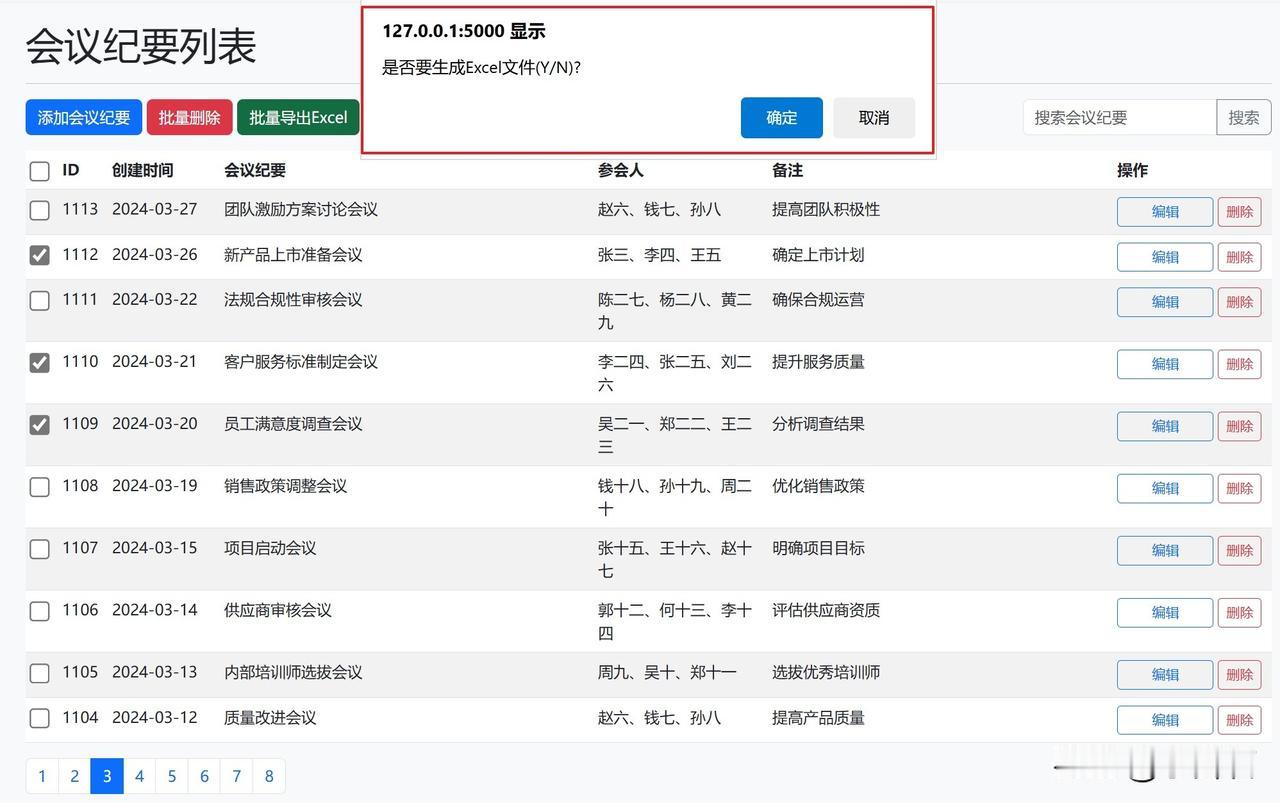Click the red 批量删除 button
Image resolution: width=1280 pixels, height=803 pixels.
pyautogui.click(x=190, y=117)
